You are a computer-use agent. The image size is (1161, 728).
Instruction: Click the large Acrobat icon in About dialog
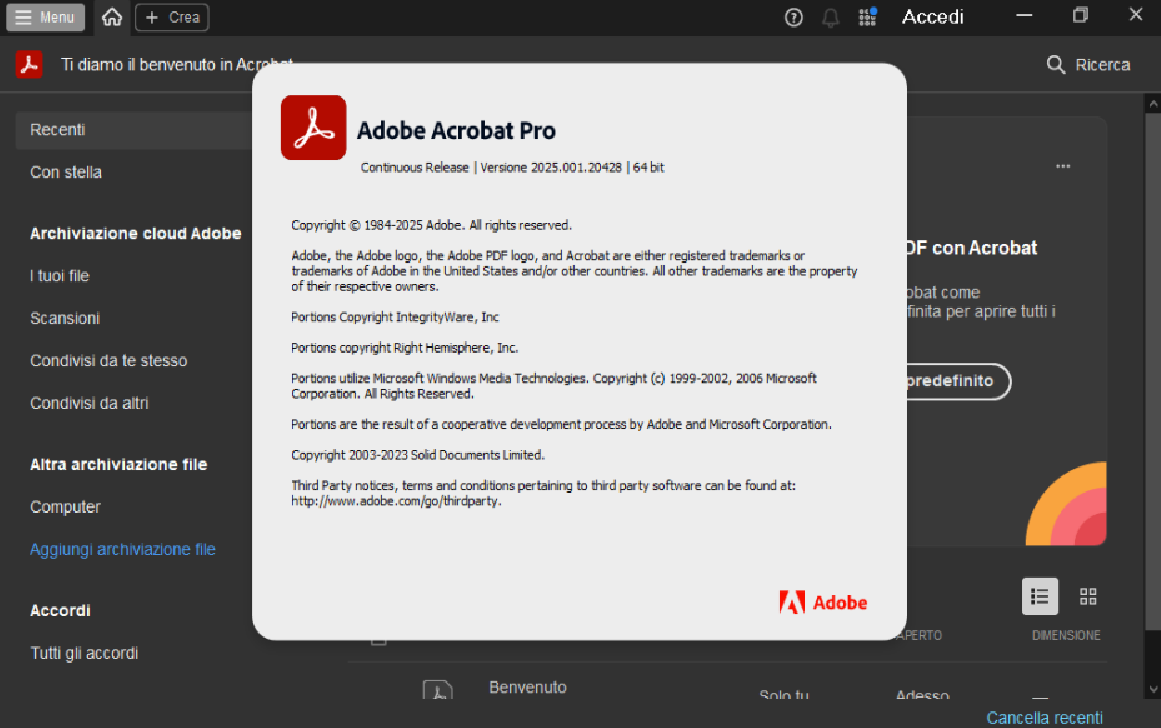click(x=313, y=127)
